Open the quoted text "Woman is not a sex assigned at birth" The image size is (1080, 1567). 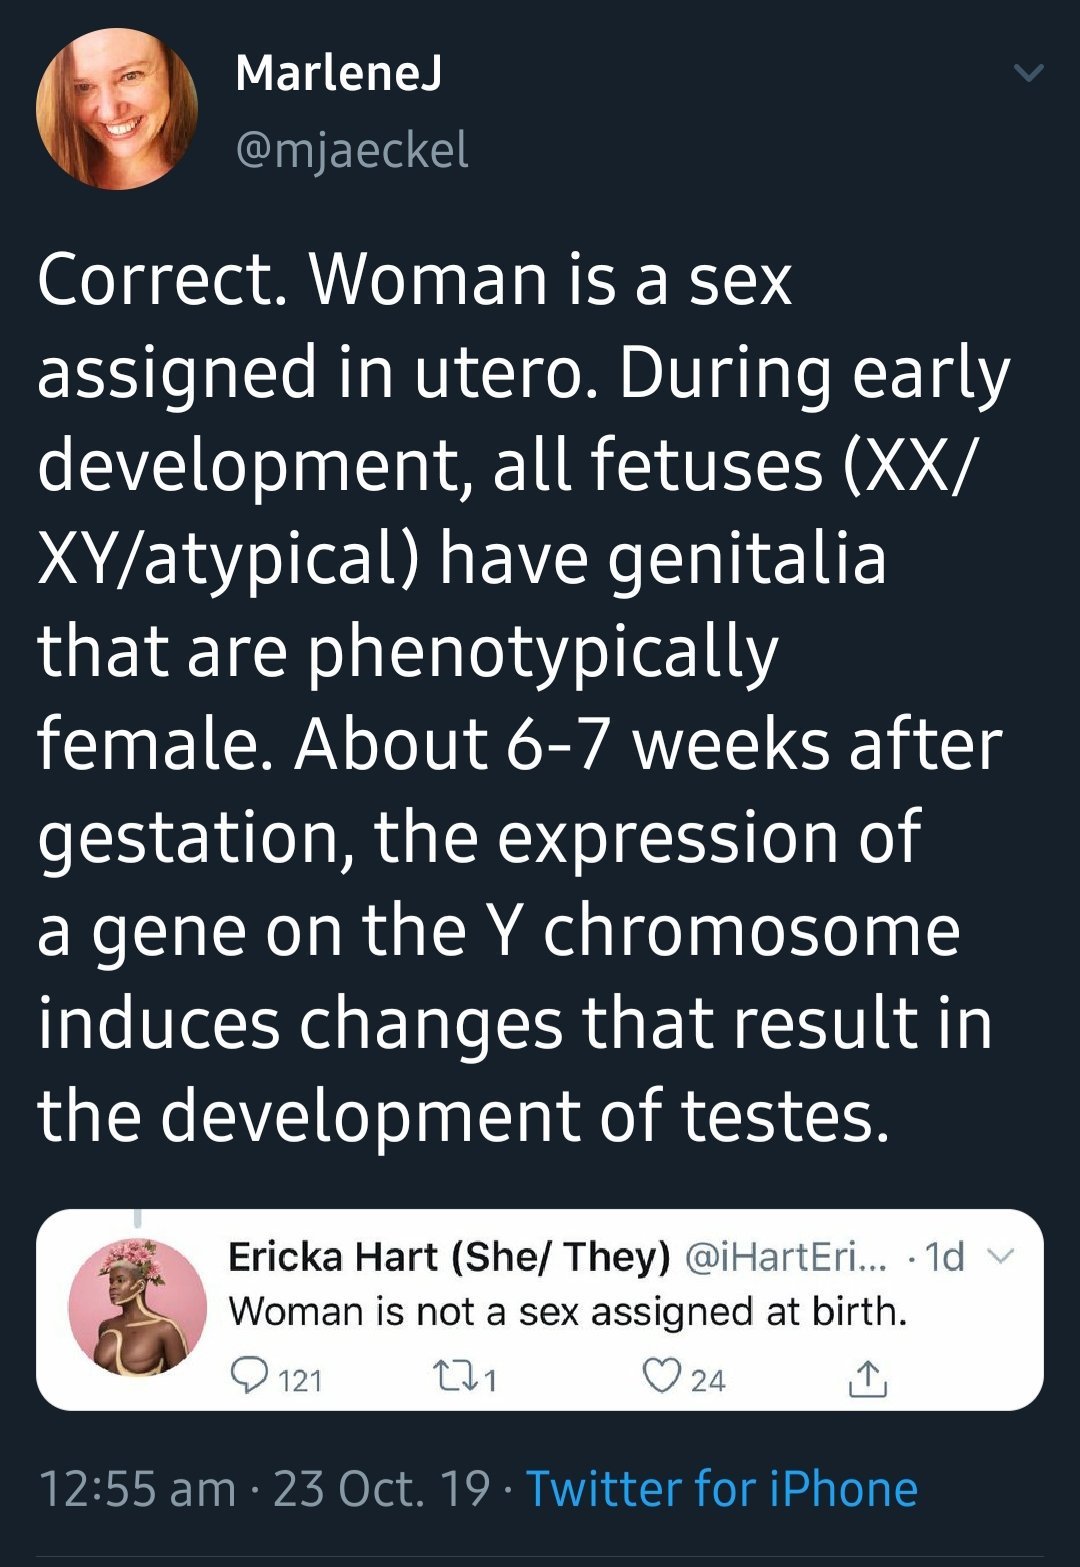click(567, 1311)
